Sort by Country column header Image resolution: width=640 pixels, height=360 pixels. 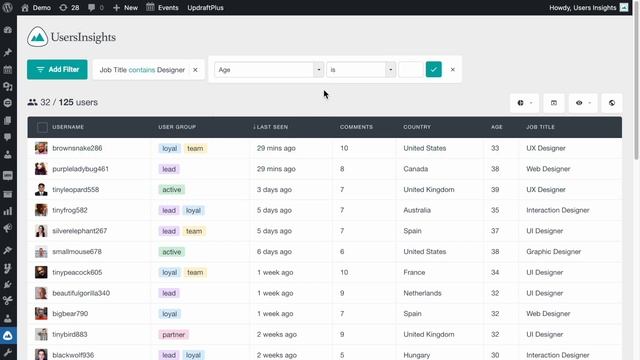(417, 127)
